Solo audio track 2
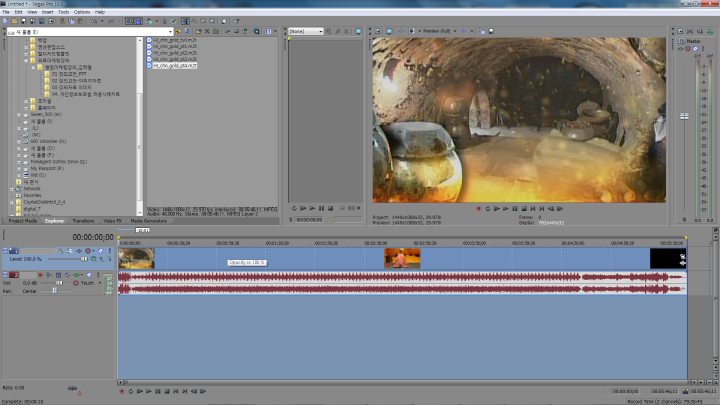The height and width of the screenshot is (405, 720). [x=98, y=275]
